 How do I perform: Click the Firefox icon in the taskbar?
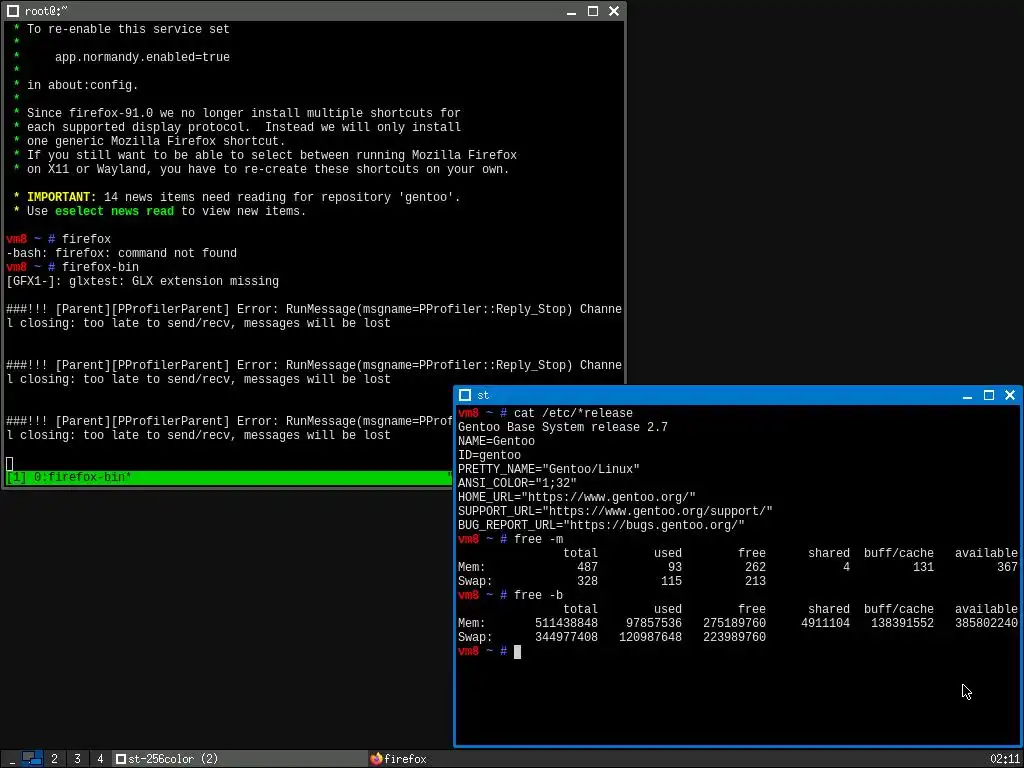376,759
